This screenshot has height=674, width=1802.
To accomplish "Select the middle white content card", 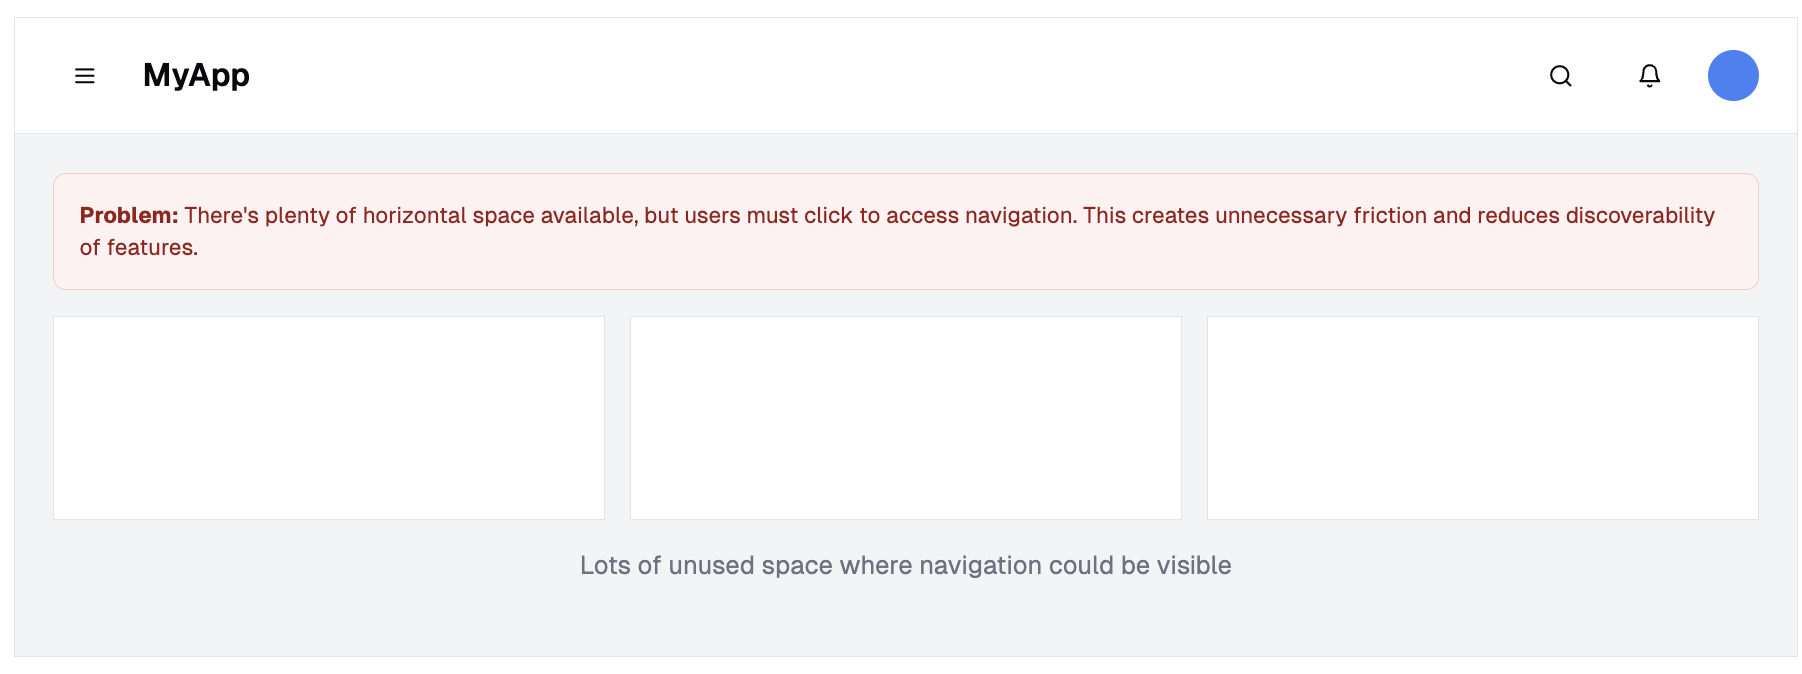I will click(x=906, y=418).
